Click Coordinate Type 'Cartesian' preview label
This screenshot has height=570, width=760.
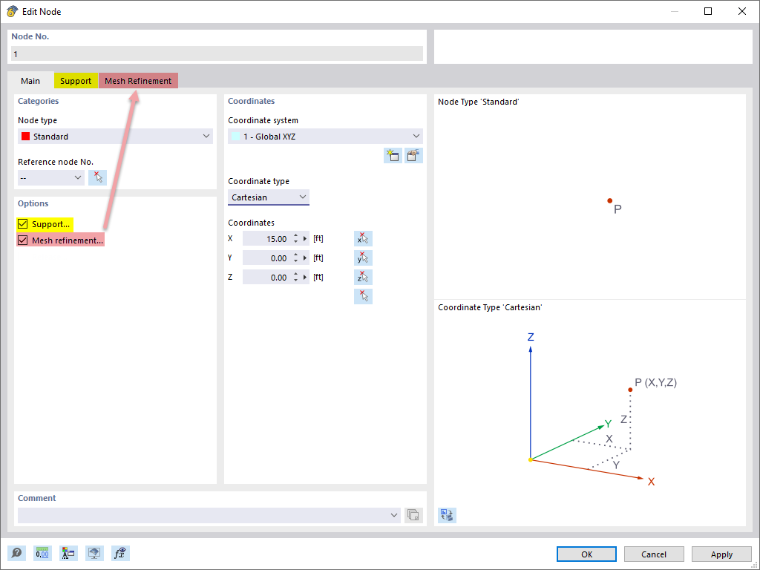[490, 307]
